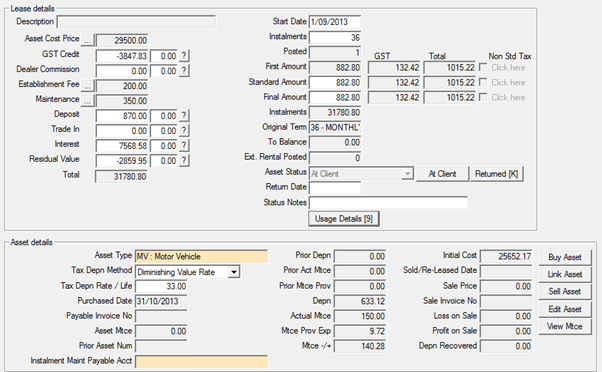Click the Dealer Commission amount field

pyautogui.click(x=122, y=71)
